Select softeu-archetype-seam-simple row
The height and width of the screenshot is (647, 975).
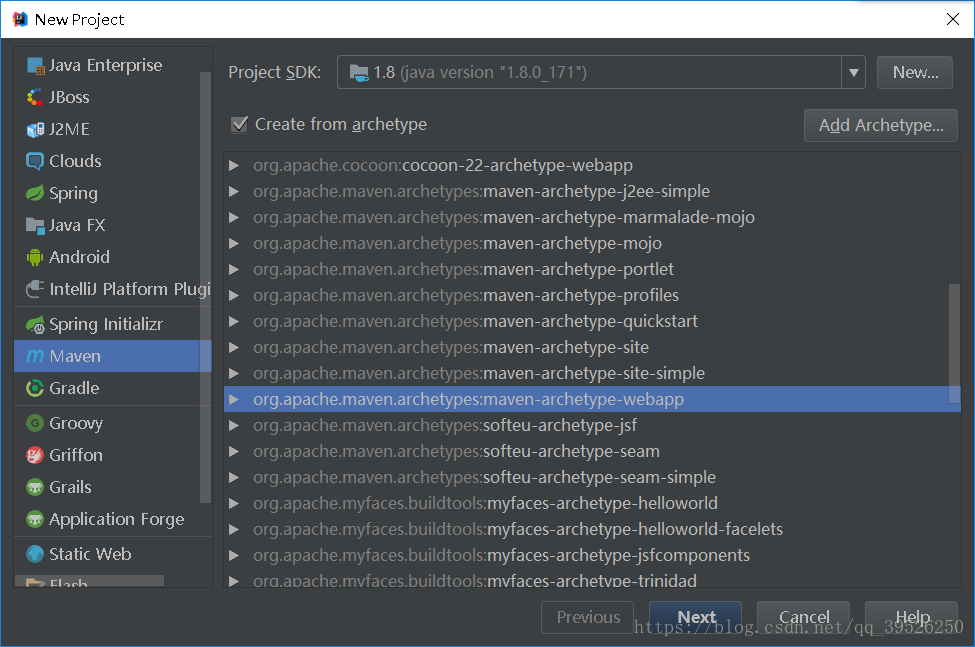pos(592,478)
